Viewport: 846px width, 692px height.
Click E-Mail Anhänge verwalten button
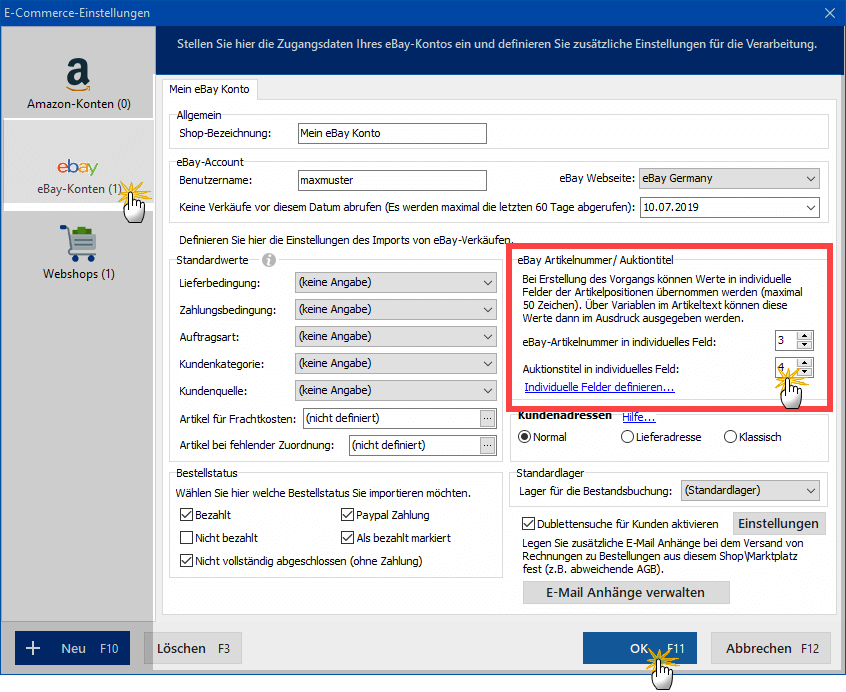pos(626,592)
